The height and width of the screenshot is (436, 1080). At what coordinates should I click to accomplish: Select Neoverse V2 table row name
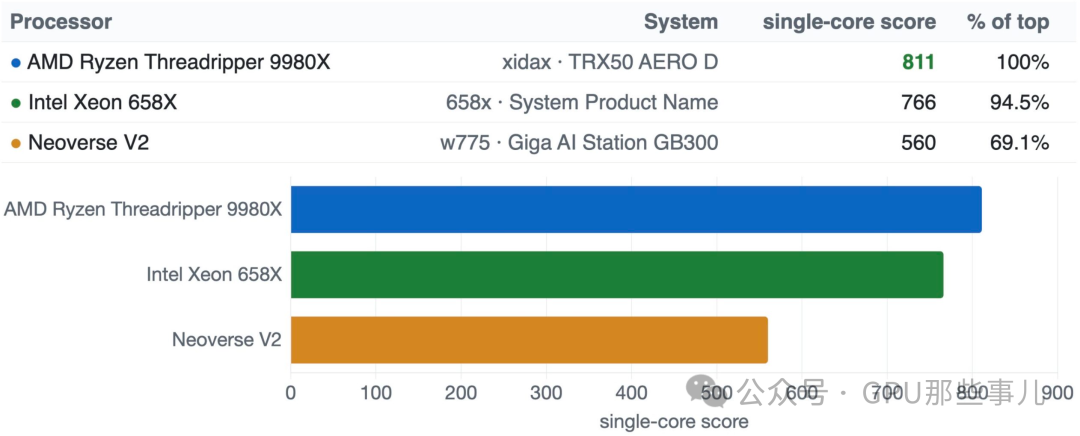tap(88, 143)
